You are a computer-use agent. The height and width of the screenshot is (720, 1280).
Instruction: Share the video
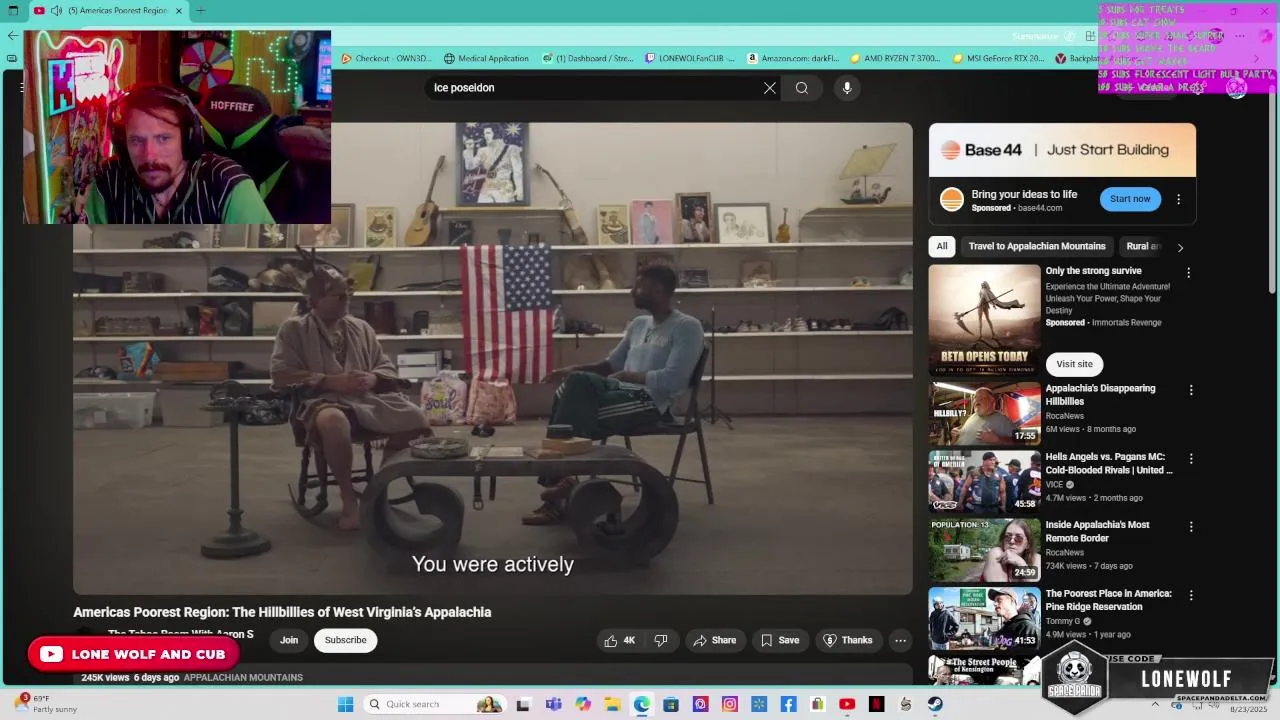715,640
